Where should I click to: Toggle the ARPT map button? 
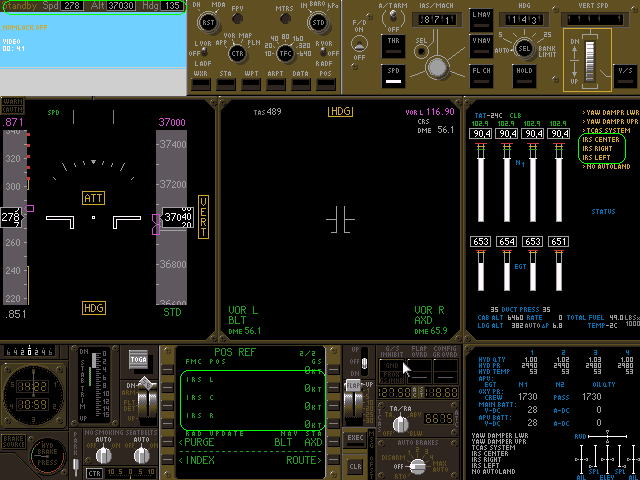pos(276,84)
